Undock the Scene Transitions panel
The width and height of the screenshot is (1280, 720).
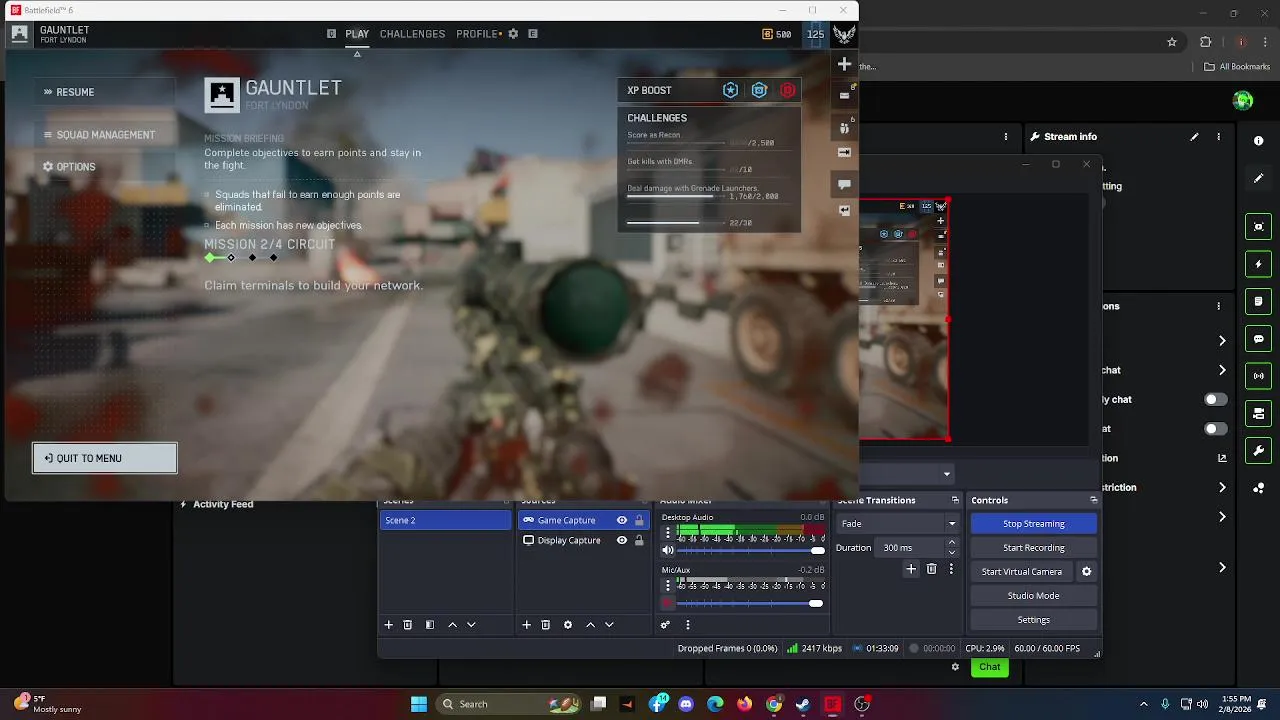point(955,500)
